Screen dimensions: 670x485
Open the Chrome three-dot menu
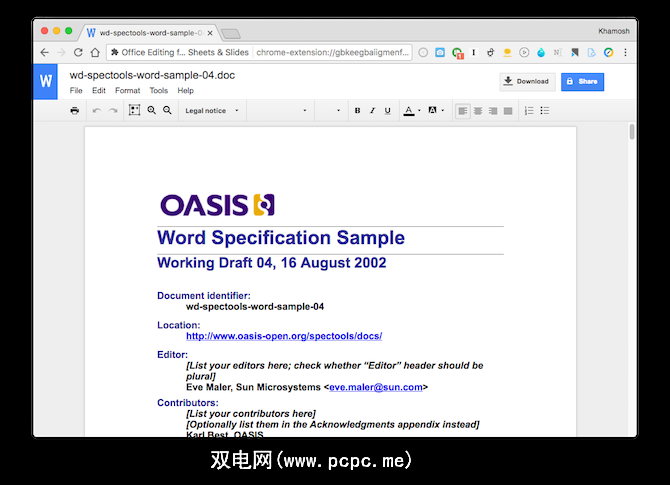[625, 53]
